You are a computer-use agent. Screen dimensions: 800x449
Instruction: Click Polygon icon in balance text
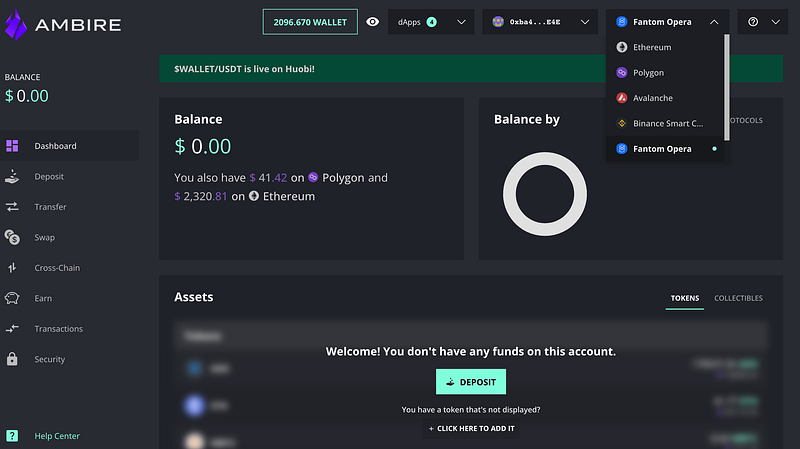point(313,177)
